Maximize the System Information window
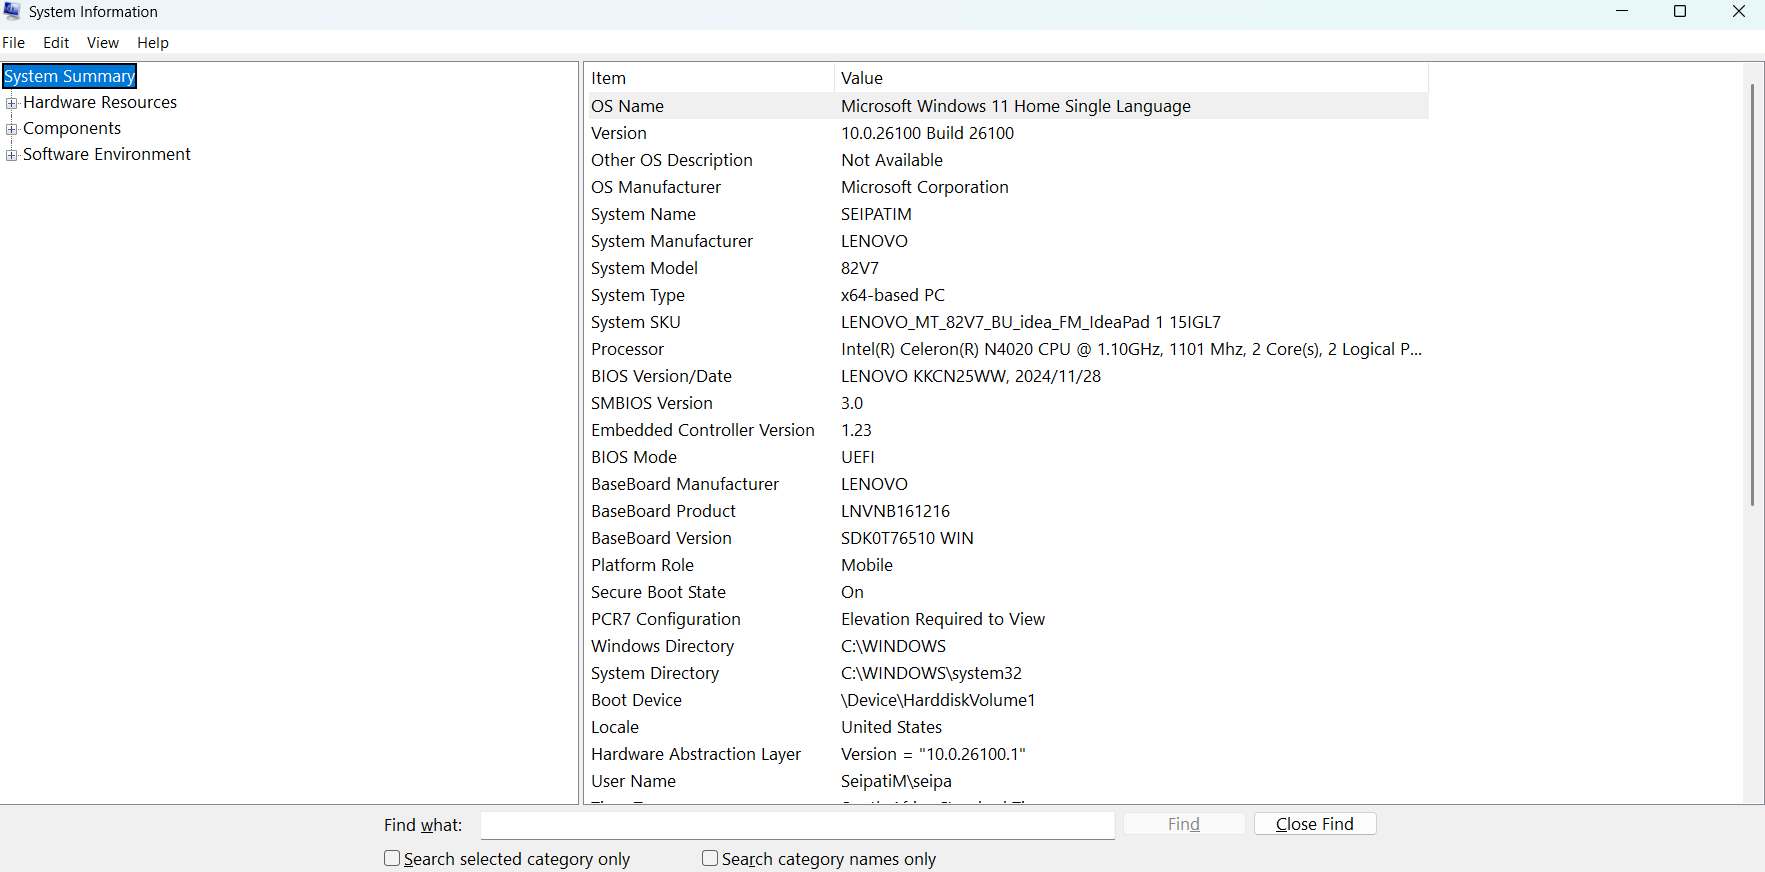Viewport: 1765px width, 872px height. pyautogui.click(x=1680, y=11)
